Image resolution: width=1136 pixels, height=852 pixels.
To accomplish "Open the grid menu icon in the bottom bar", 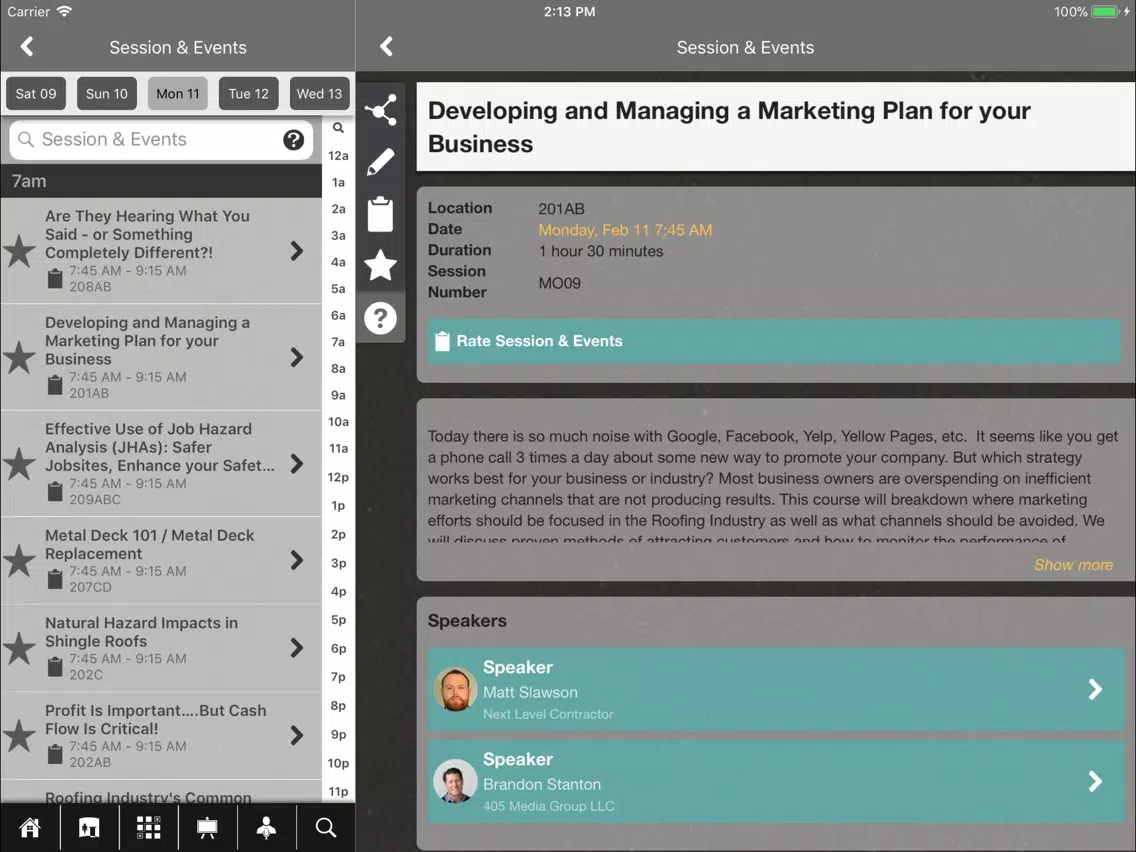I will point(149,827).
